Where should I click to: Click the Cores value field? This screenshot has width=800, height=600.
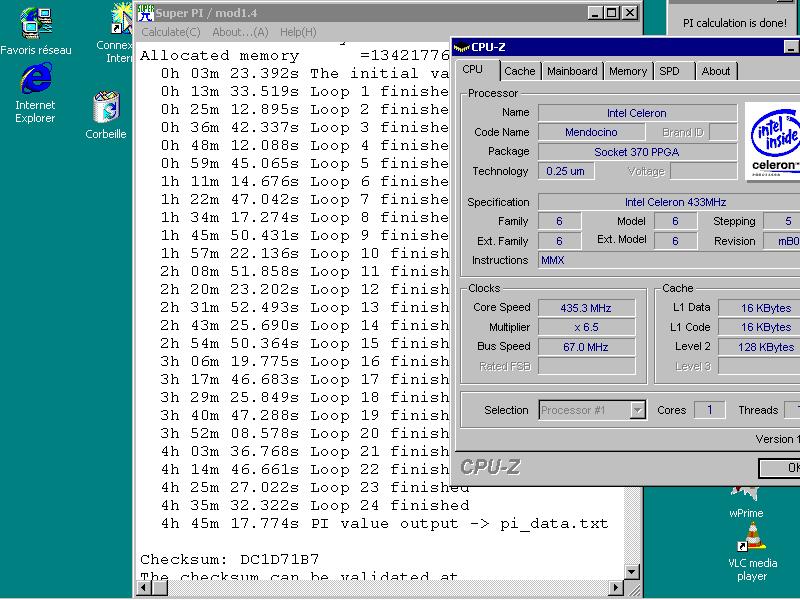[710, 410]
